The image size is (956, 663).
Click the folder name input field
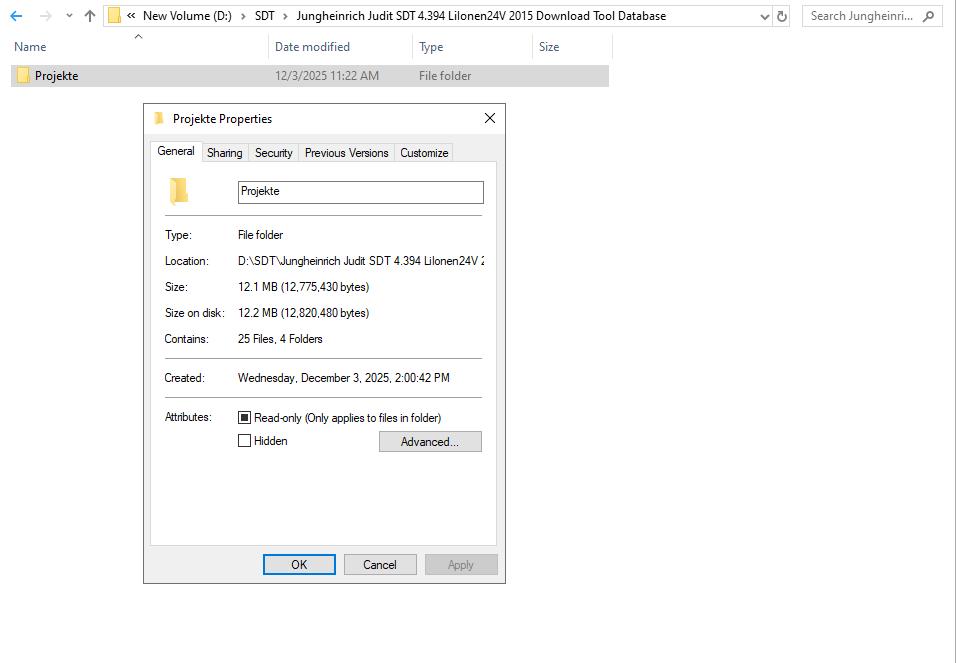click(x=360, y=191)
